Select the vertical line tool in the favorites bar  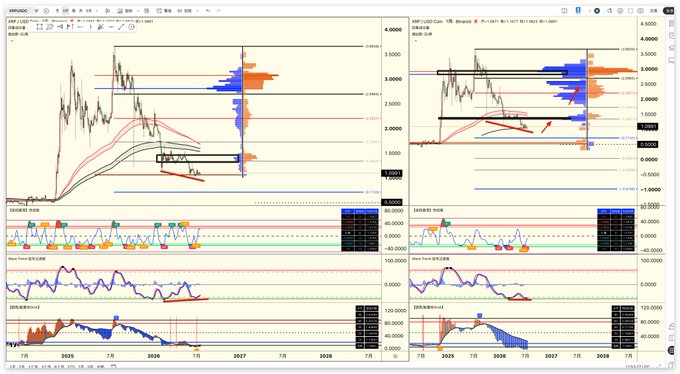tap(91, 27)
